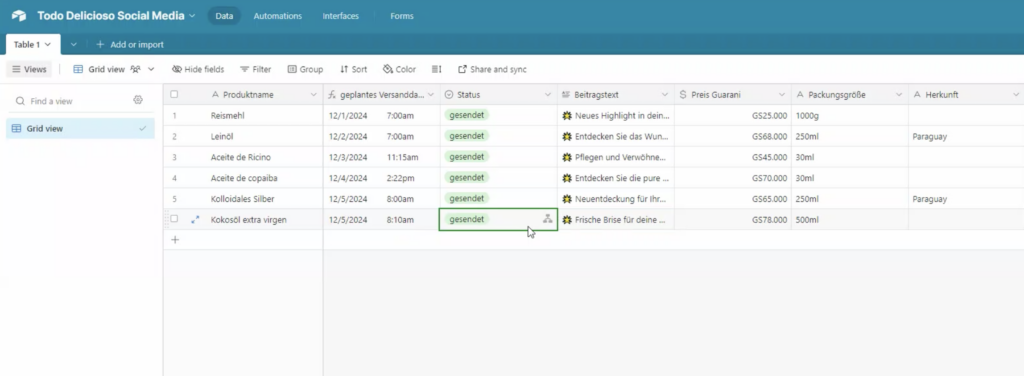This screenshot has height=376, width=1024.
Task: Click the Beitragstext field type icon
Action: 566,95
